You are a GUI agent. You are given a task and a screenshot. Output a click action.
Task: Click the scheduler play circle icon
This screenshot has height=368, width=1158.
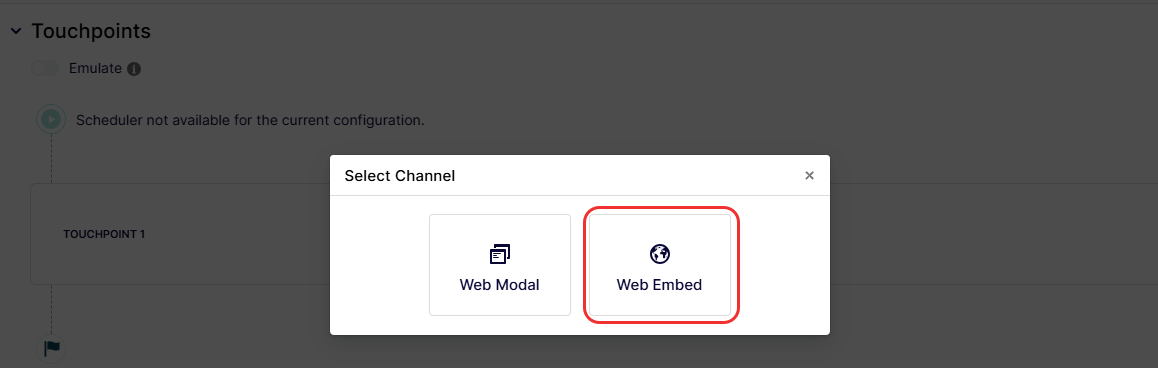click(x=51, y=118)
